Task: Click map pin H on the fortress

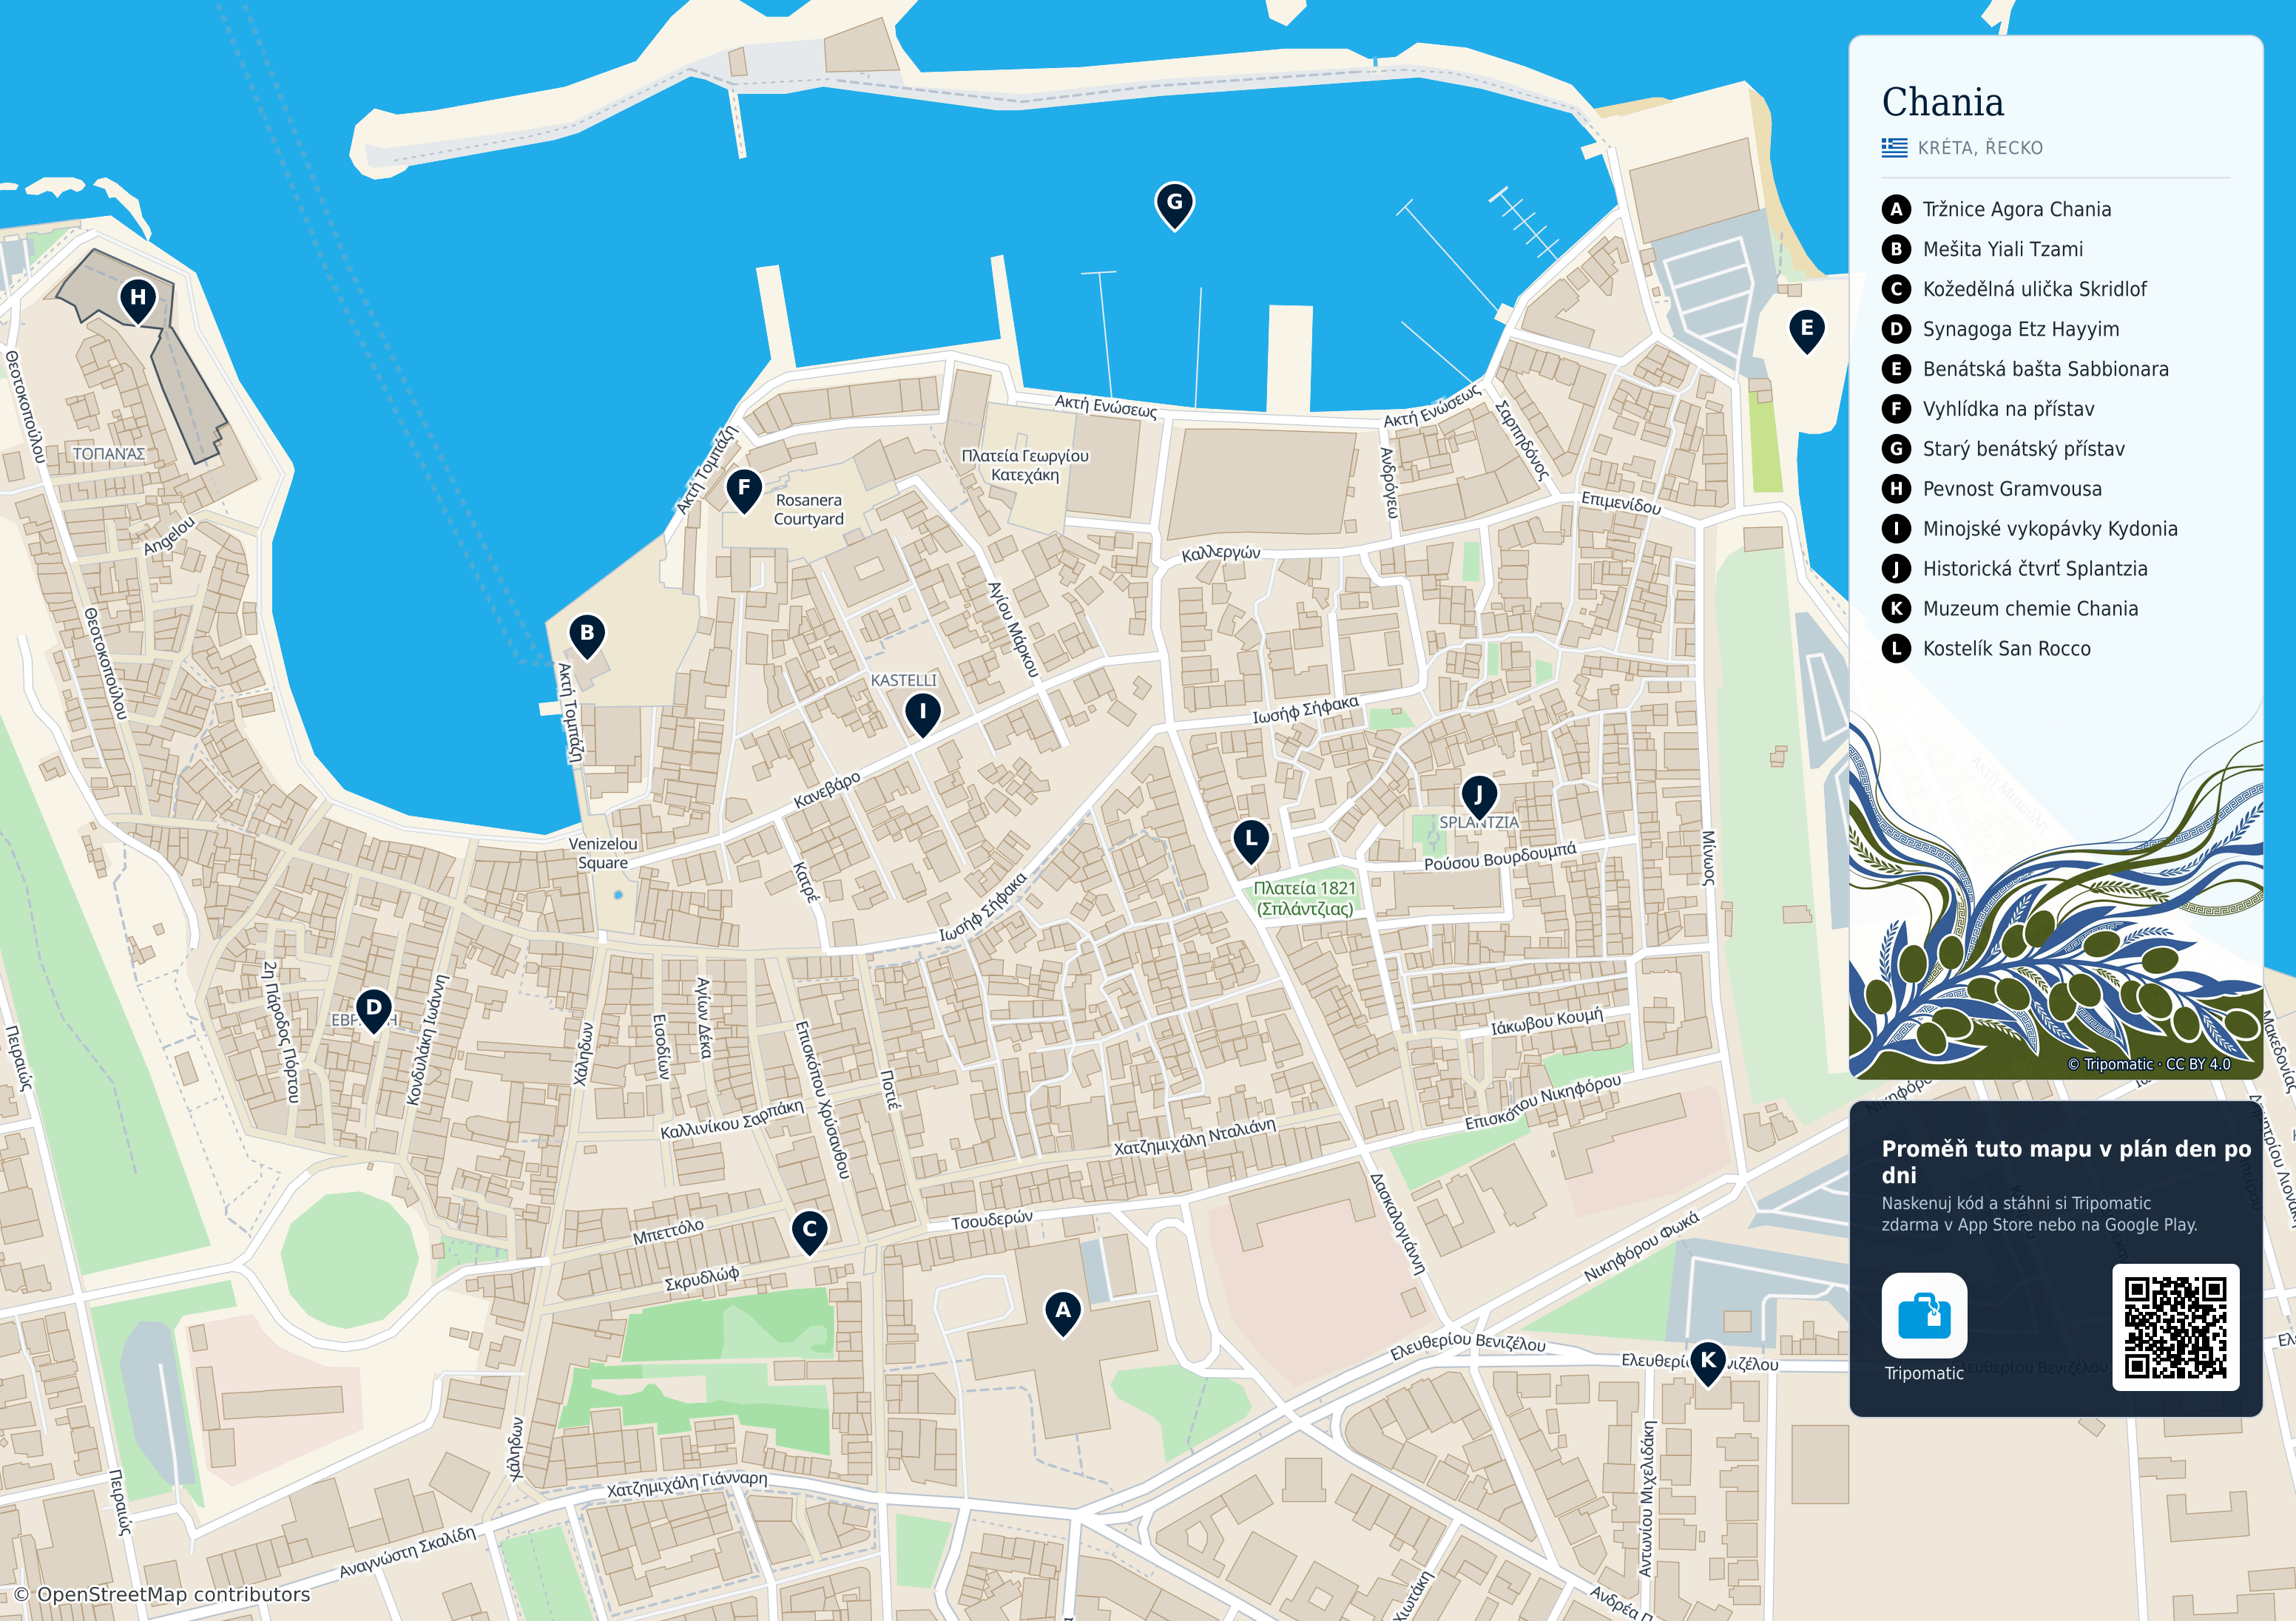Action: coord(138,301)
